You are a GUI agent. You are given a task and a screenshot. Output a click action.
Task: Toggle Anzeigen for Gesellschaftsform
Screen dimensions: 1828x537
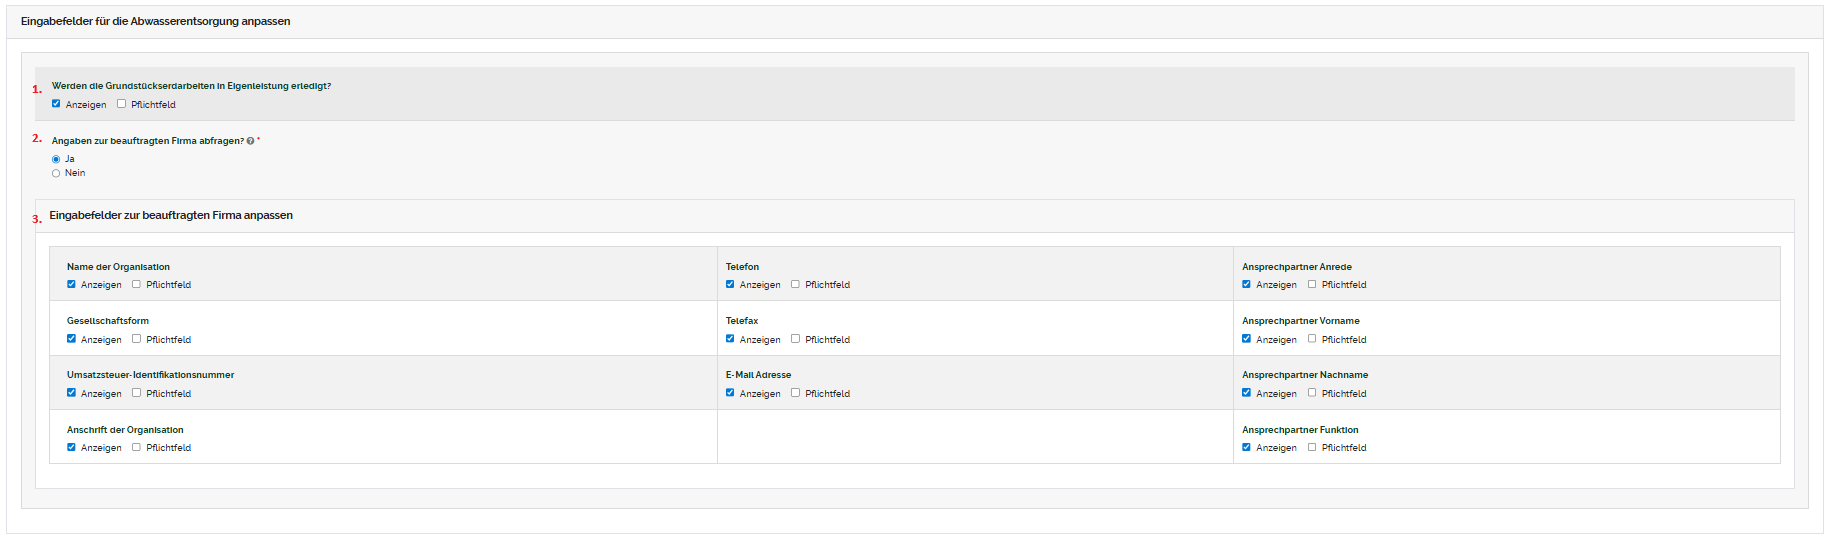(x=71, y=339)
